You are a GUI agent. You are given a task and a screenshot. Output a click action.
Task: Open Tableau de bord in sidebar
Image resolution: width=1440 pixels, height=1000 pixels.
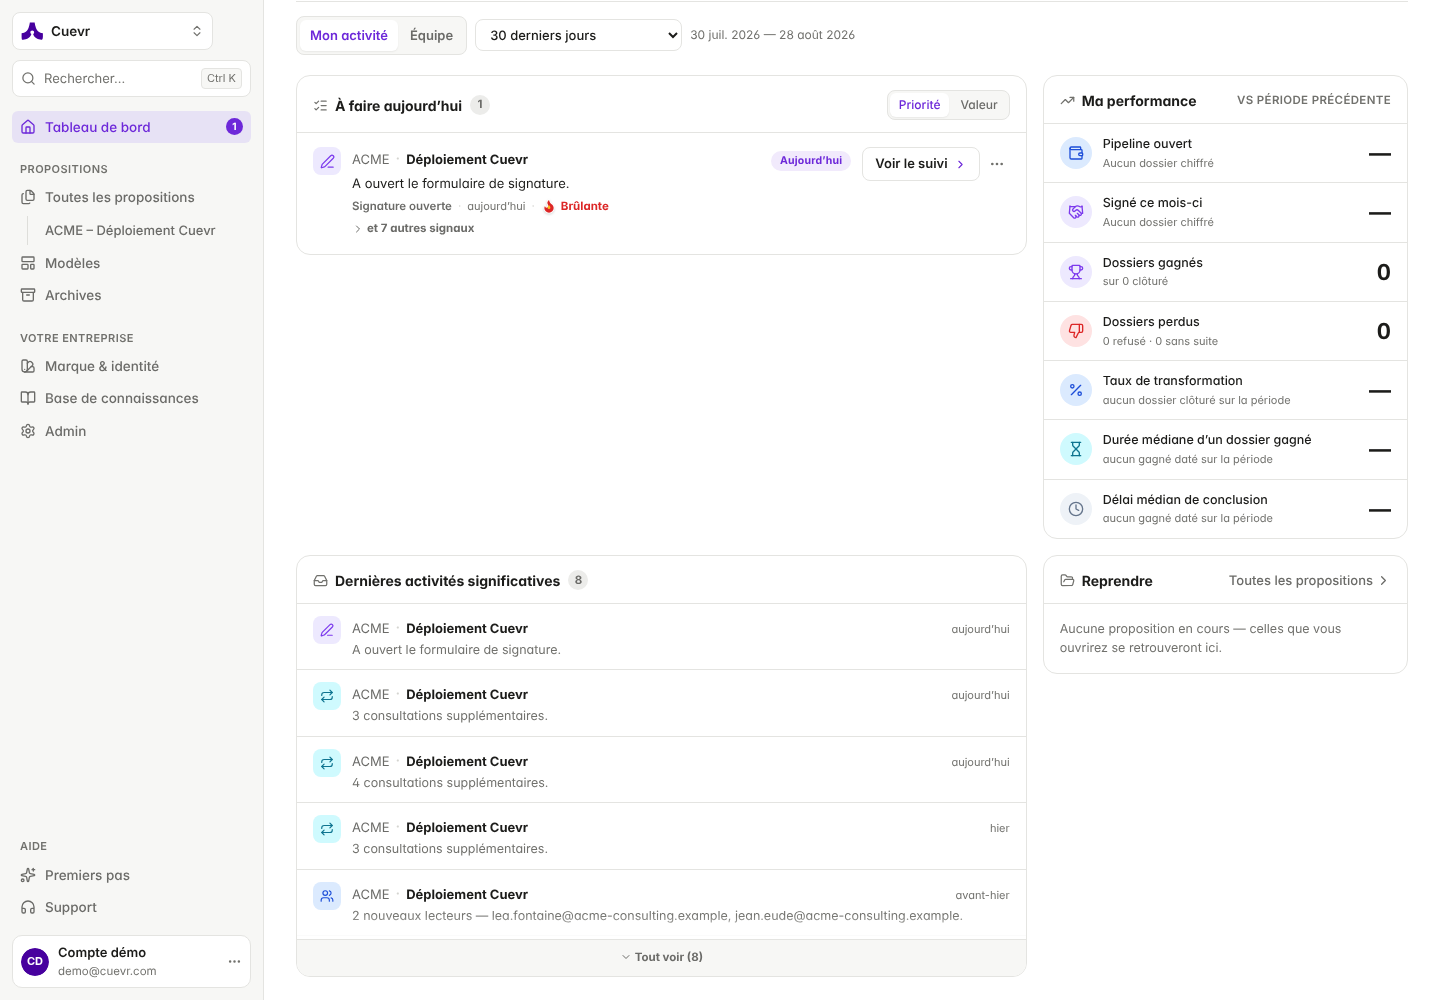coord(131,127)
